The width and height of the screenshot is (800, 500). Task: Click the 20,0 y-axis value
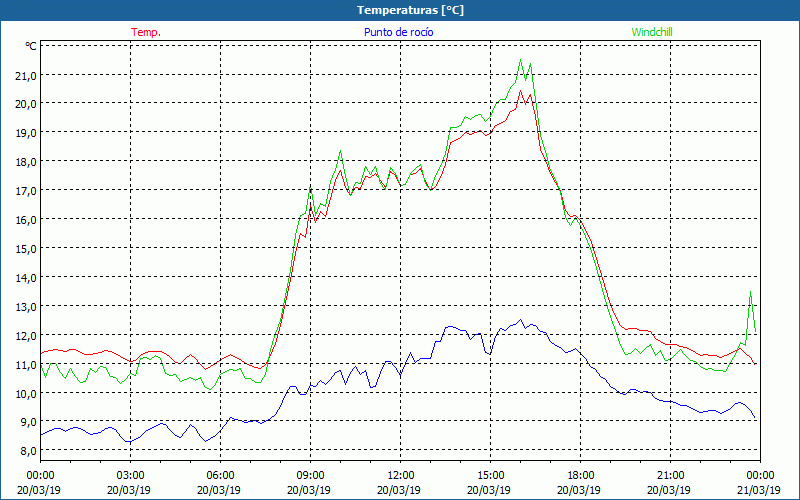(26, 104)
